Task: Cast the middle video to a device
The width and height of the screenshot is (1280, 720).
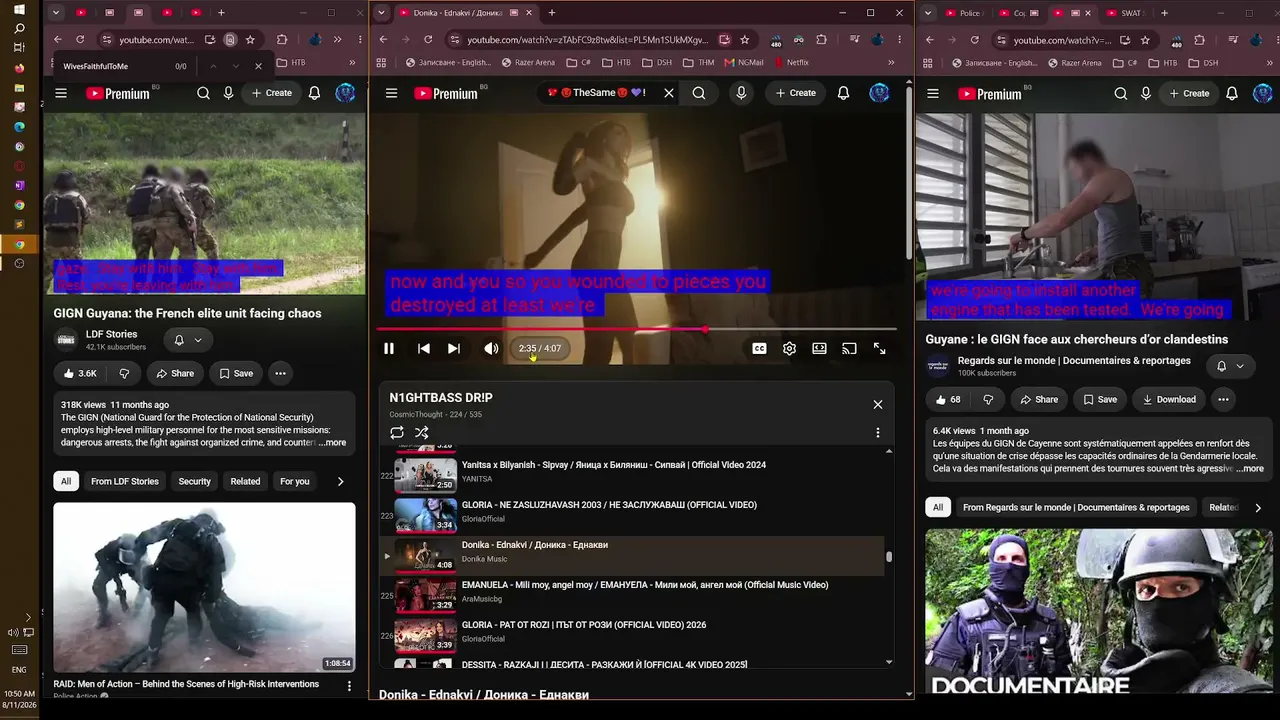Action: tap(850, 348)
